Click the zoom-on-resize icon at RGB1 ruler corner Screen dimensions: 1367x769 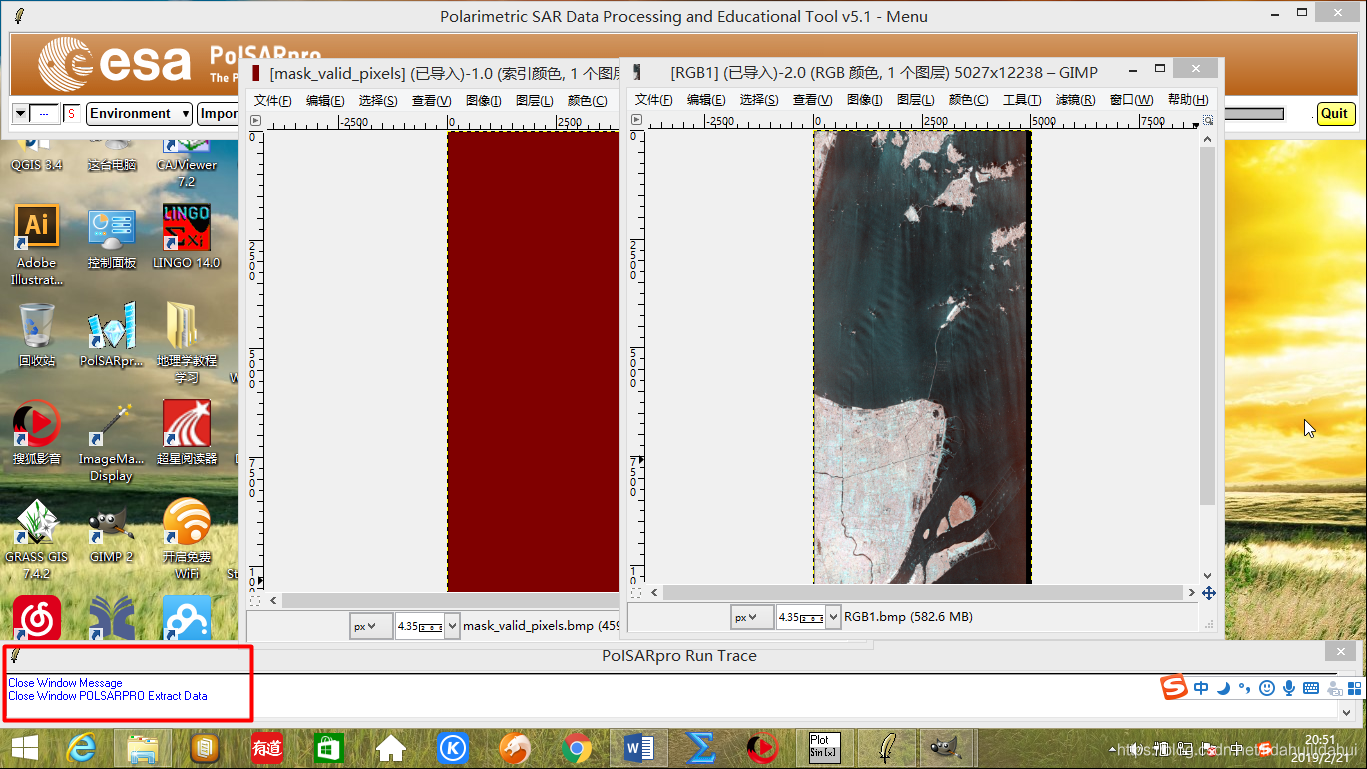click(1208, 120)
